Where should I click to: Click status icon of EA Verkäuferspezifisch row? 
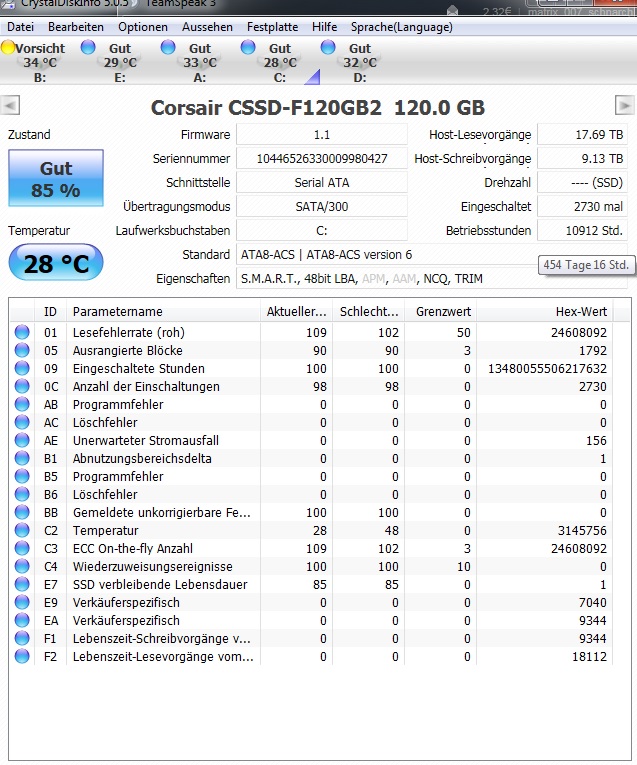click(x=22, y=621)
